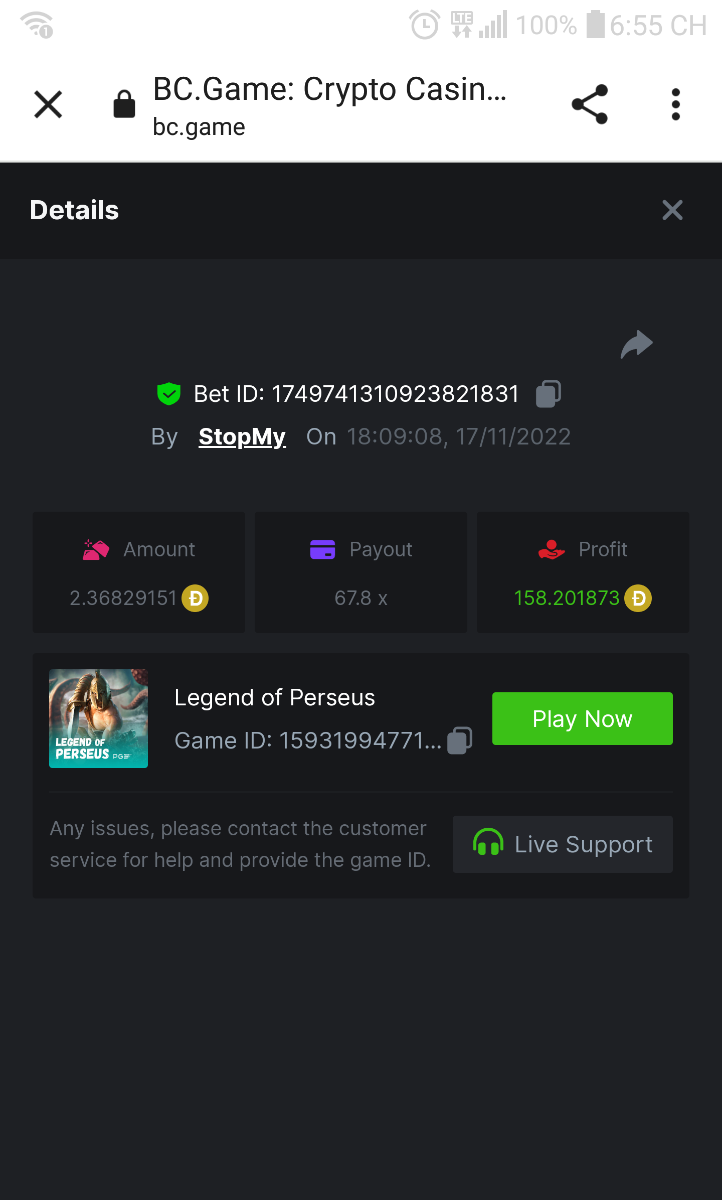Contact Live Support
Image resolution: width=722 pixels, height=1200 pixels.
[563, 844]
